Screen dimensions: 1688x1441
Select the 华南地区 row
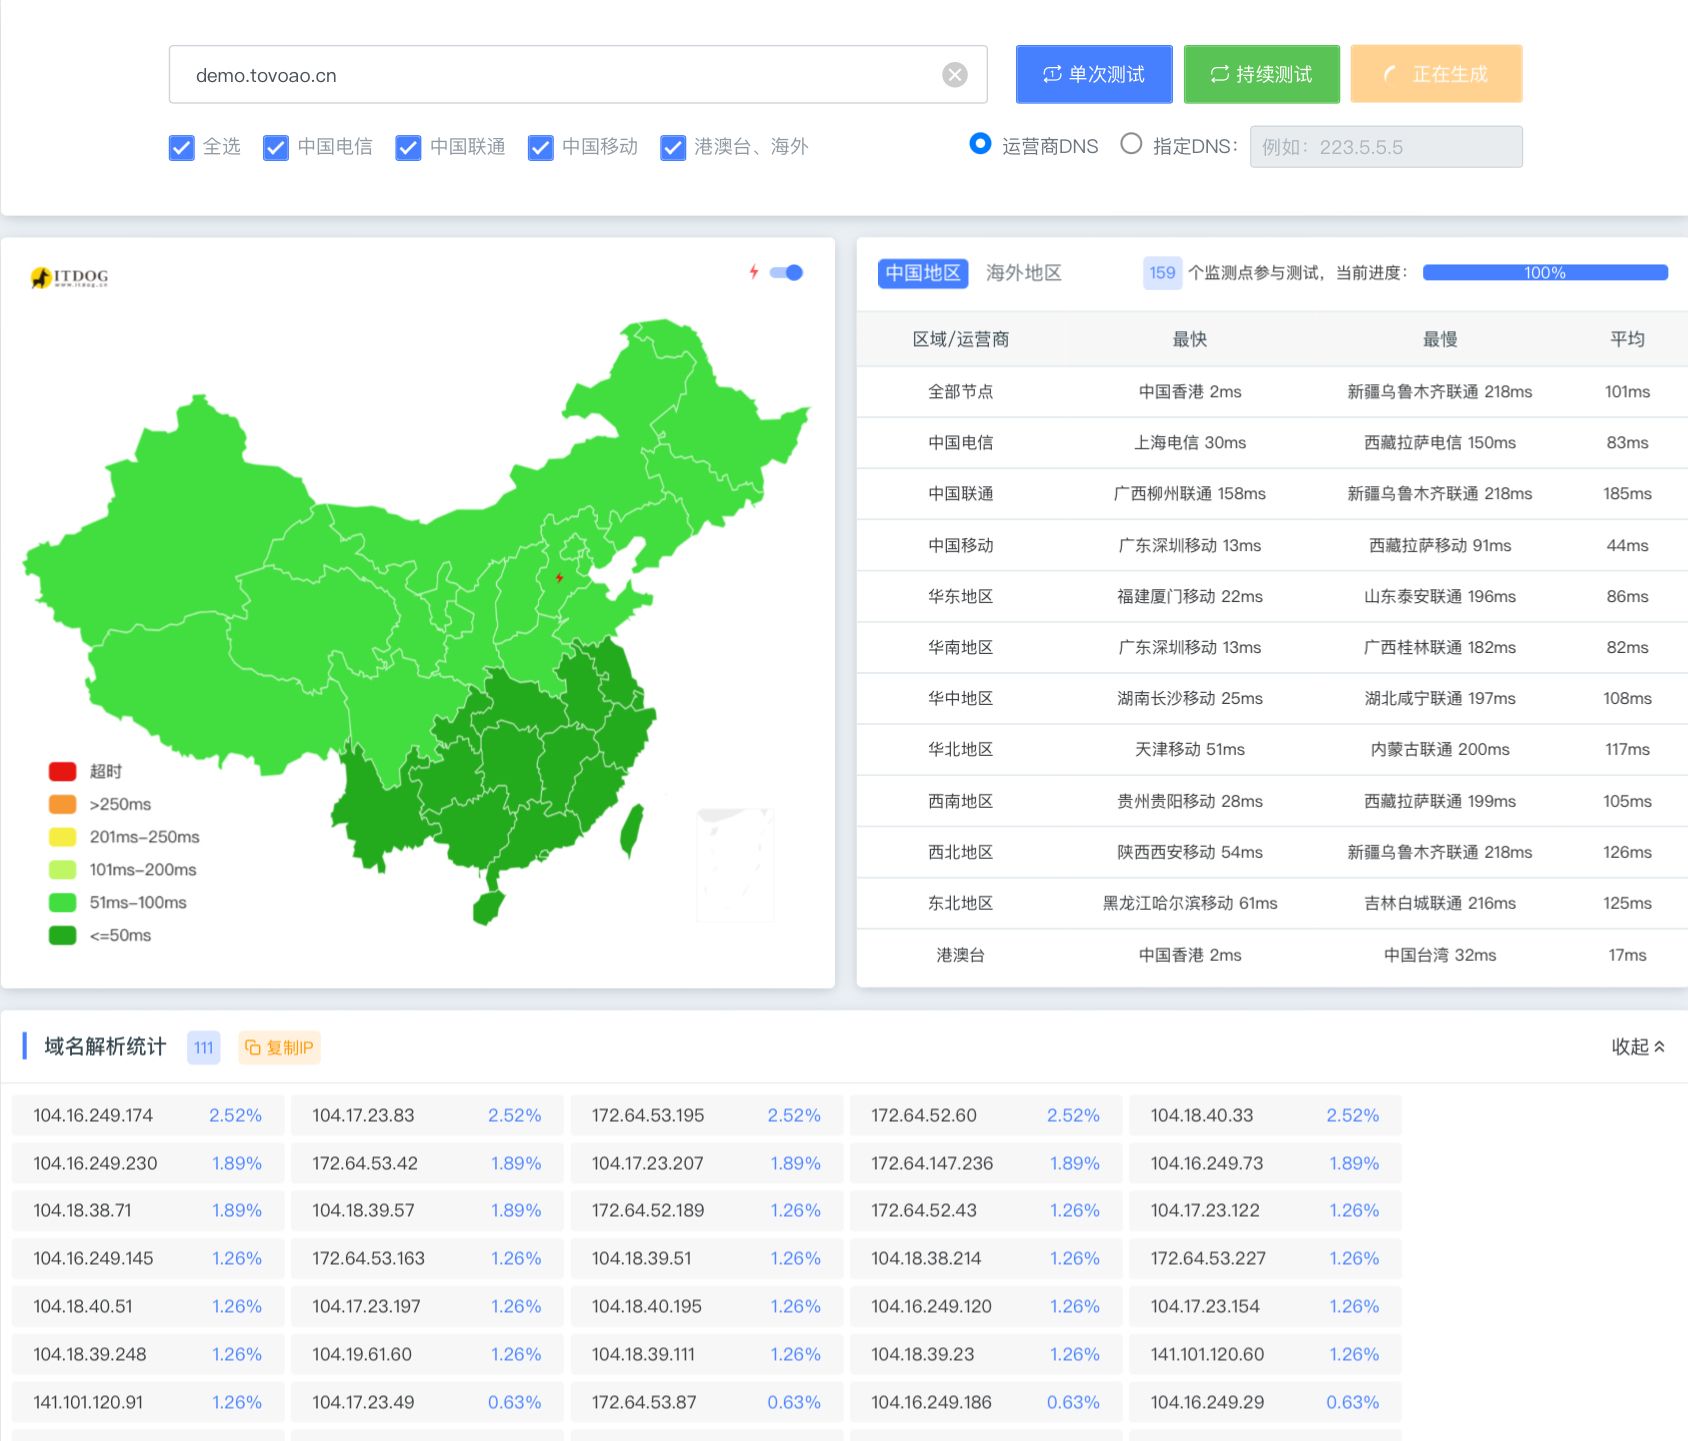1272,648
